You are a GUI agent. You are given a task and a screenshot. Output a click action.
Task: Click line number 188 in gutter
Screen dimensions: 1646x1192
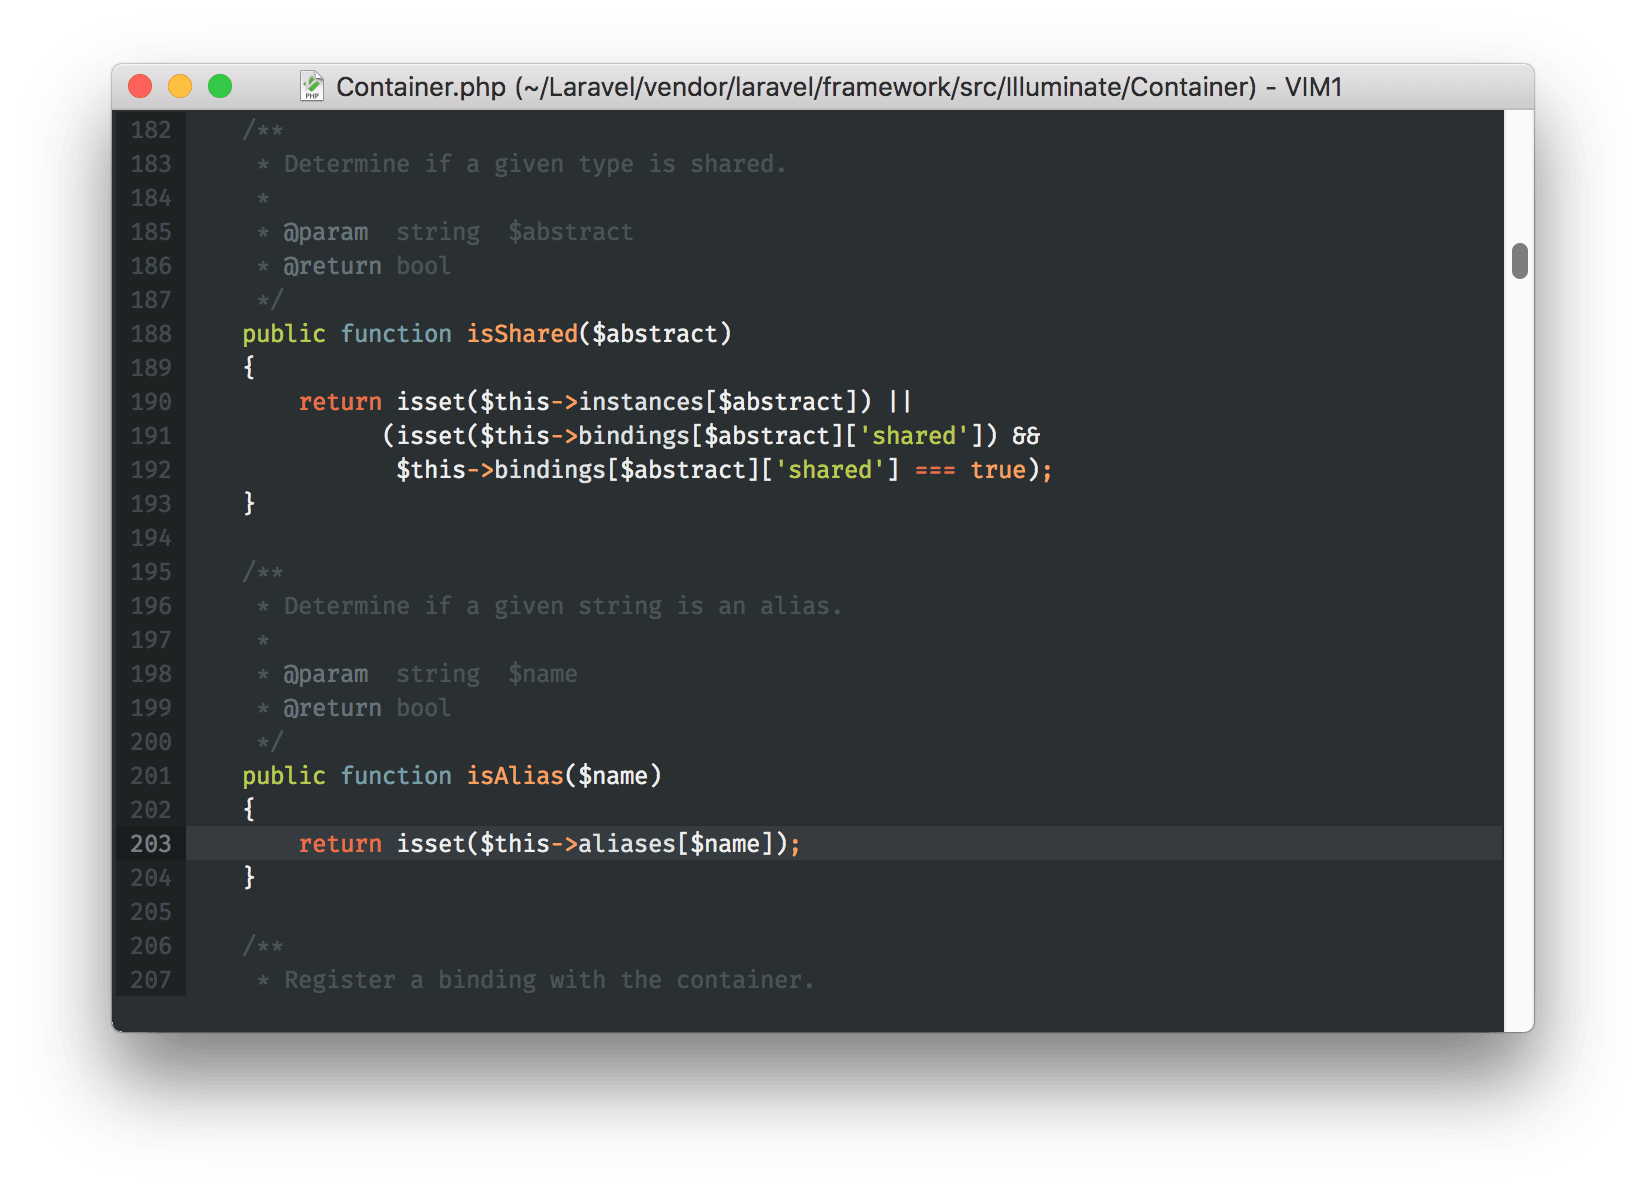point(151,334)
